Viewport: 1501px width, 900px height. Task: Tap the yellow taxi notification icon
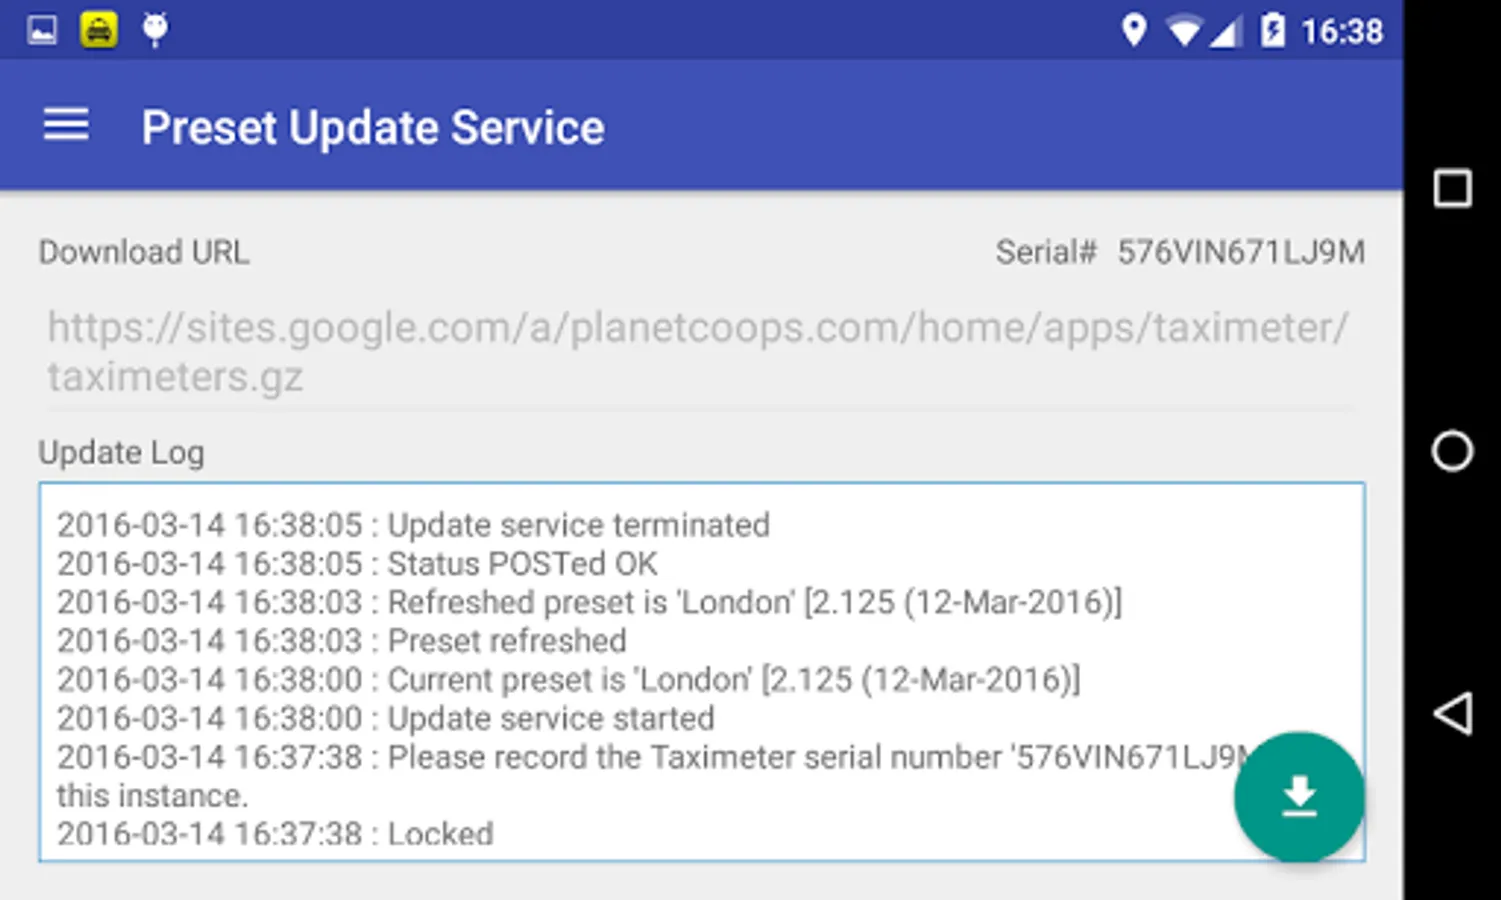click(98, 30)
